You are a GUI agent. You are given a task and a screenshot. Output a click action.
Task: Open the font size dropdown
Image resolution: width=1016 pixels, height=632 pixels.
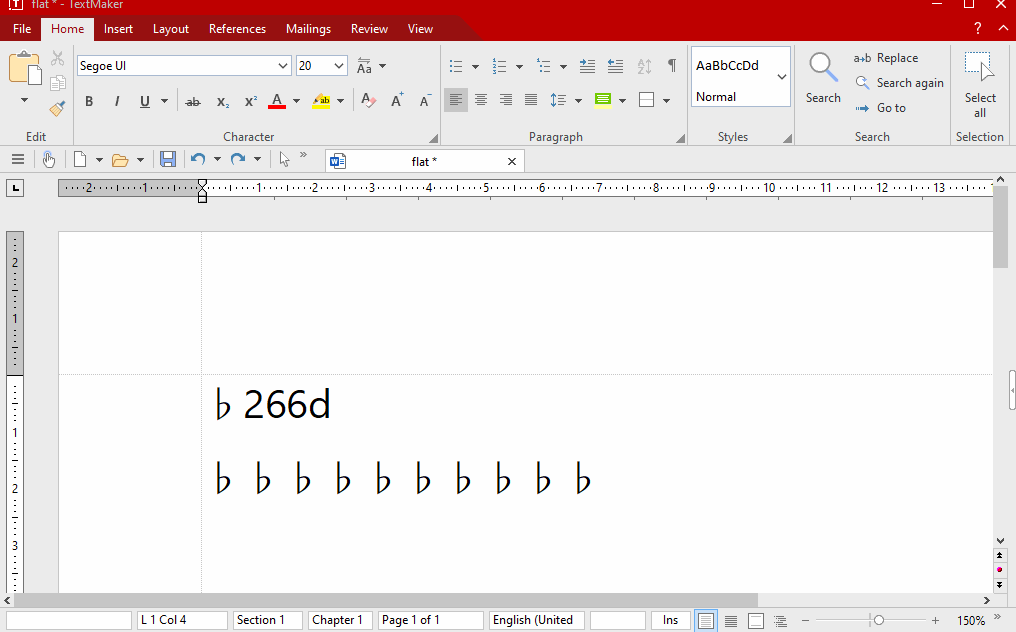point(339,67)
